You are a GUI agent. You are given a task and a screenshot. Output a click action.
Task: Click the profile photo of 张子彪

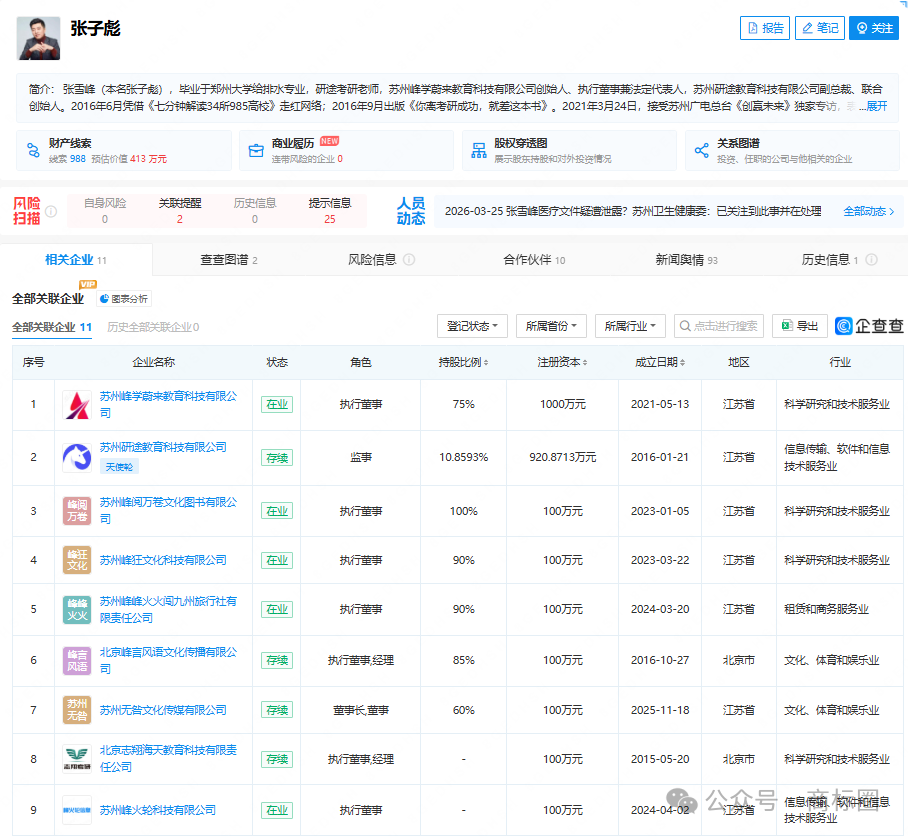pyautogui.click(x=38, y=38)
